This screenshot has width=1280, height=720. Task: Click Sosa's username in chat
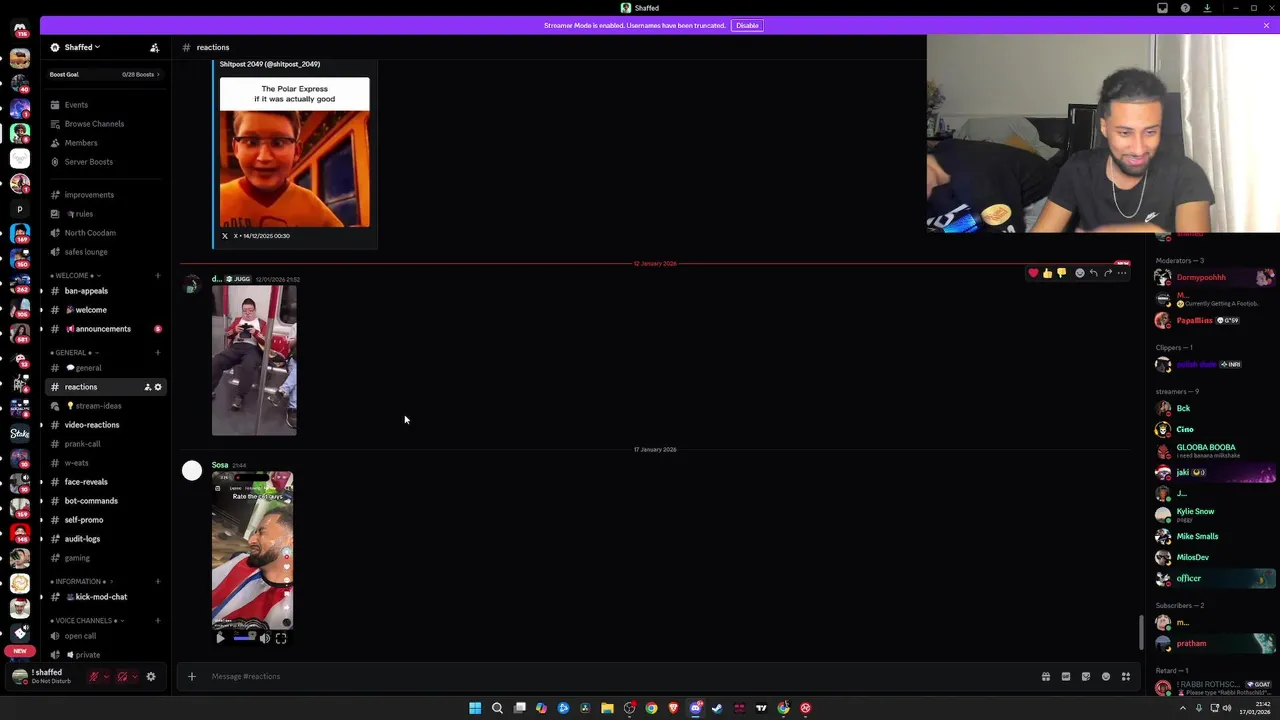click(x=220, y=465)
